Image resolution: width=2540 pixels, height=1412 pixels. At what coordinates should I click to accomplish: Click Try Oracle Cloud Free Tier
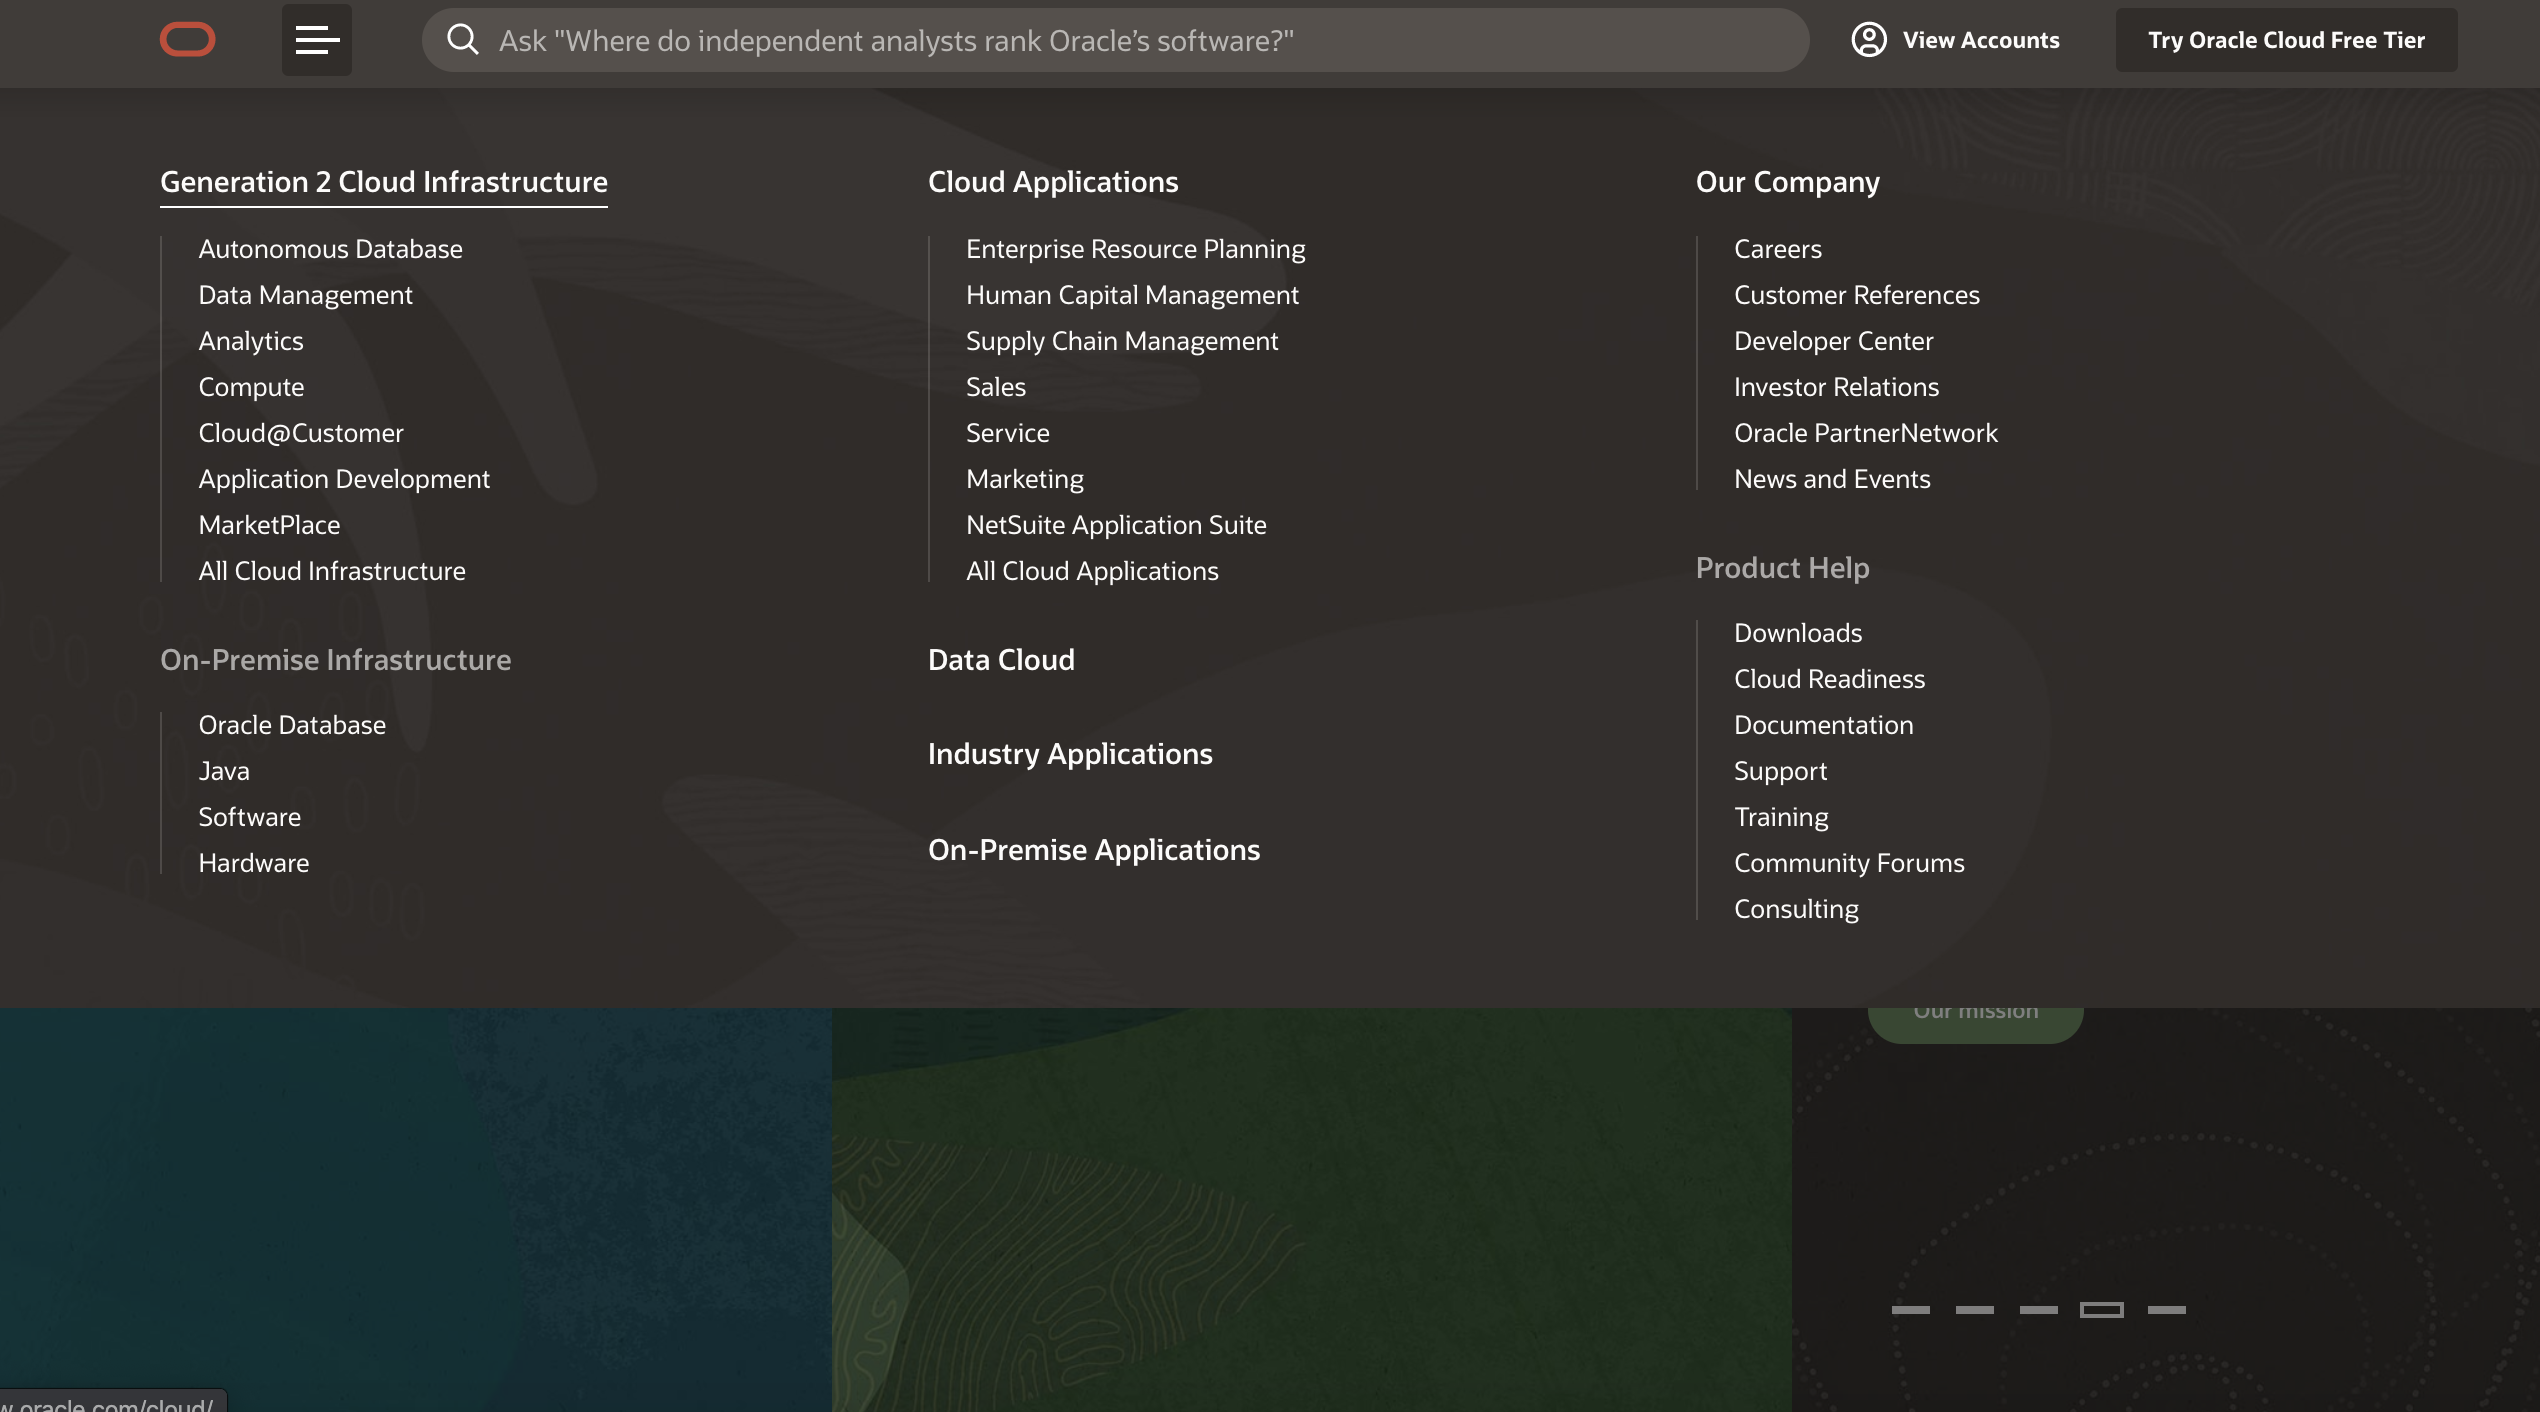click(2286, 40)
